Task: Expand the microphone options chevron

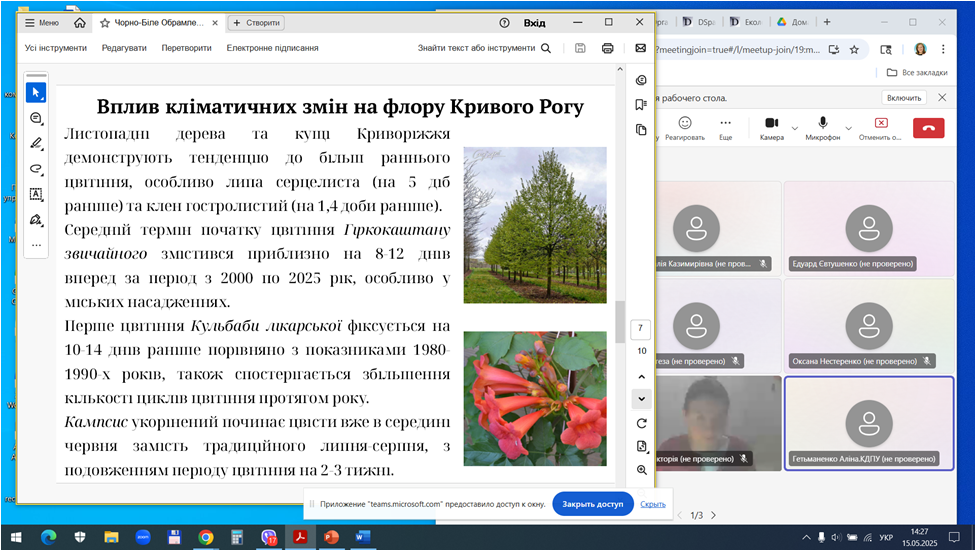Action: coord(851,127)
